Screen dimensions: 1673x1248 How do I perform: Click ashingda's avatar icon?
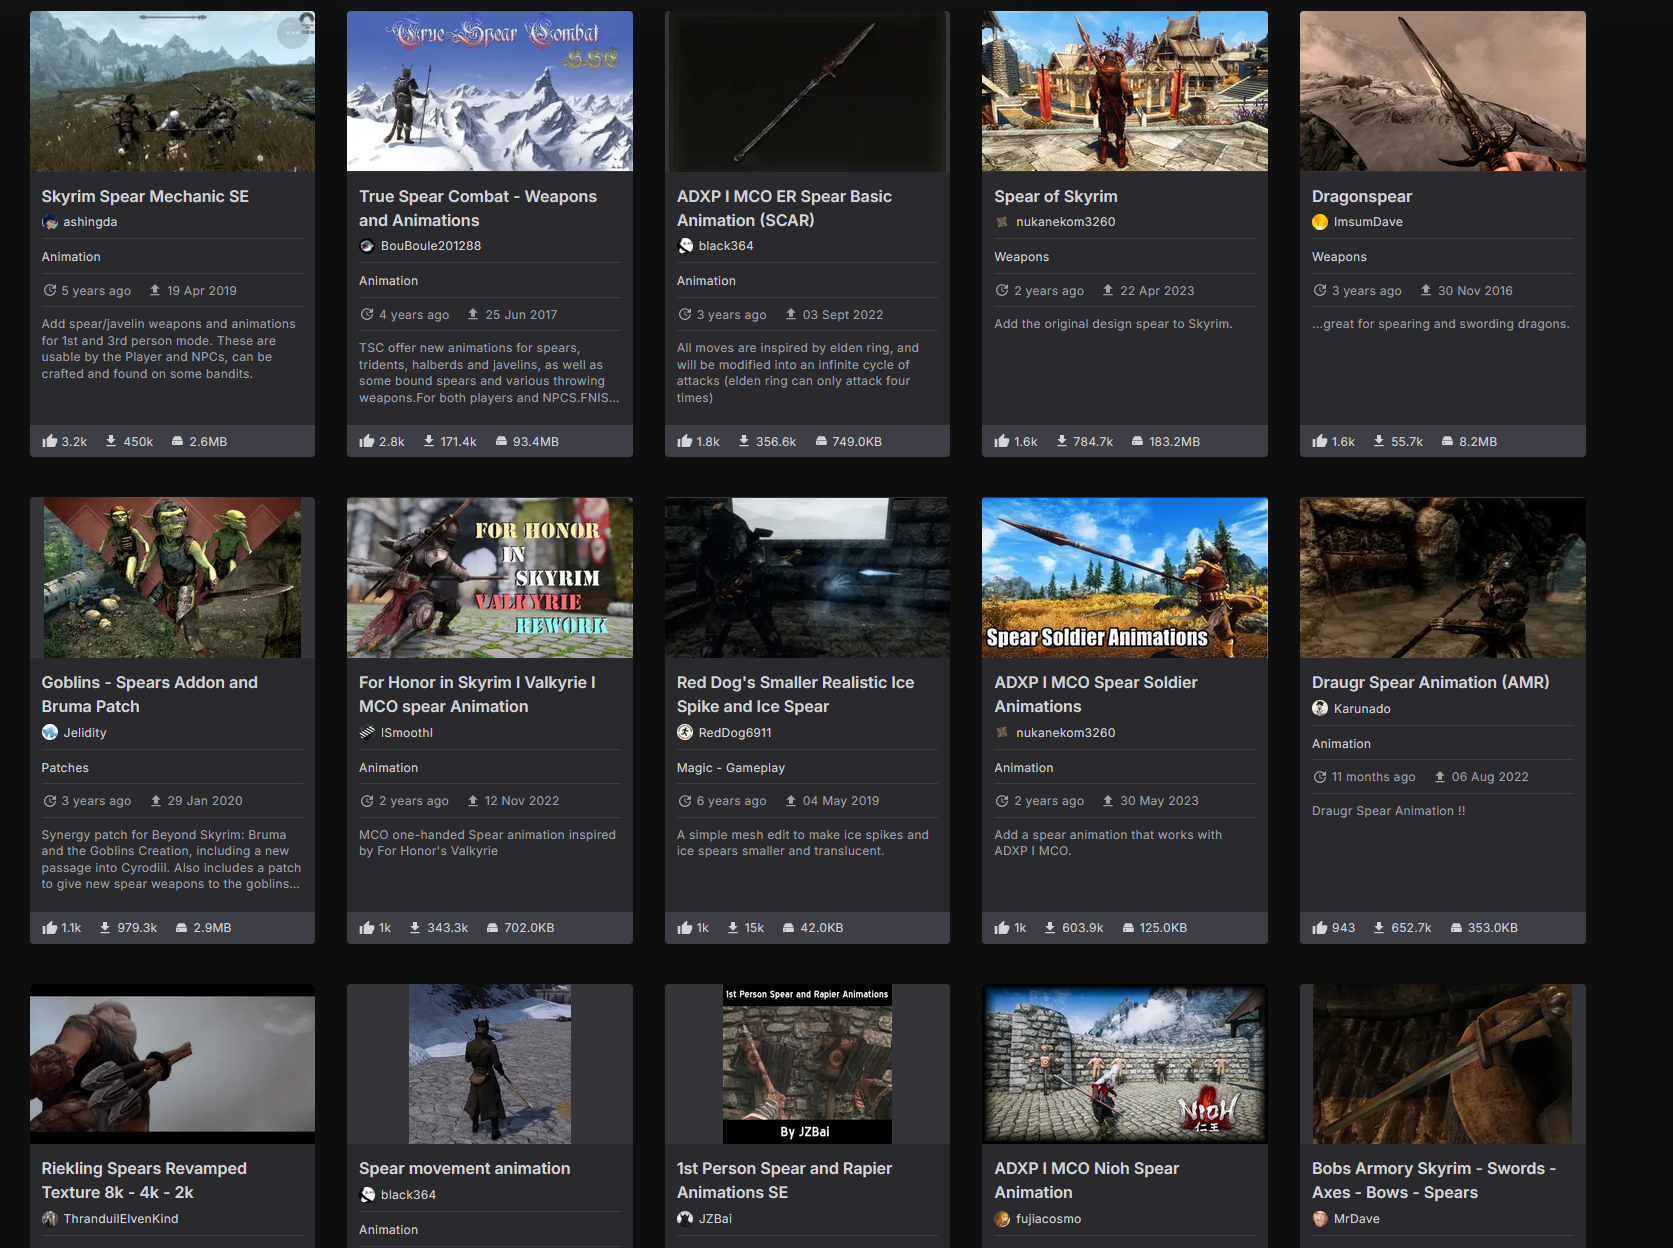[x=50, y=222]
